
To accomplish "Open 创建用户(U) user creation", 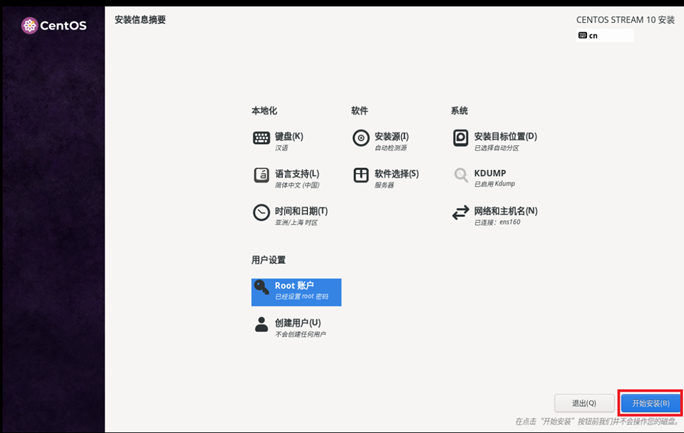I will [298, 323].
